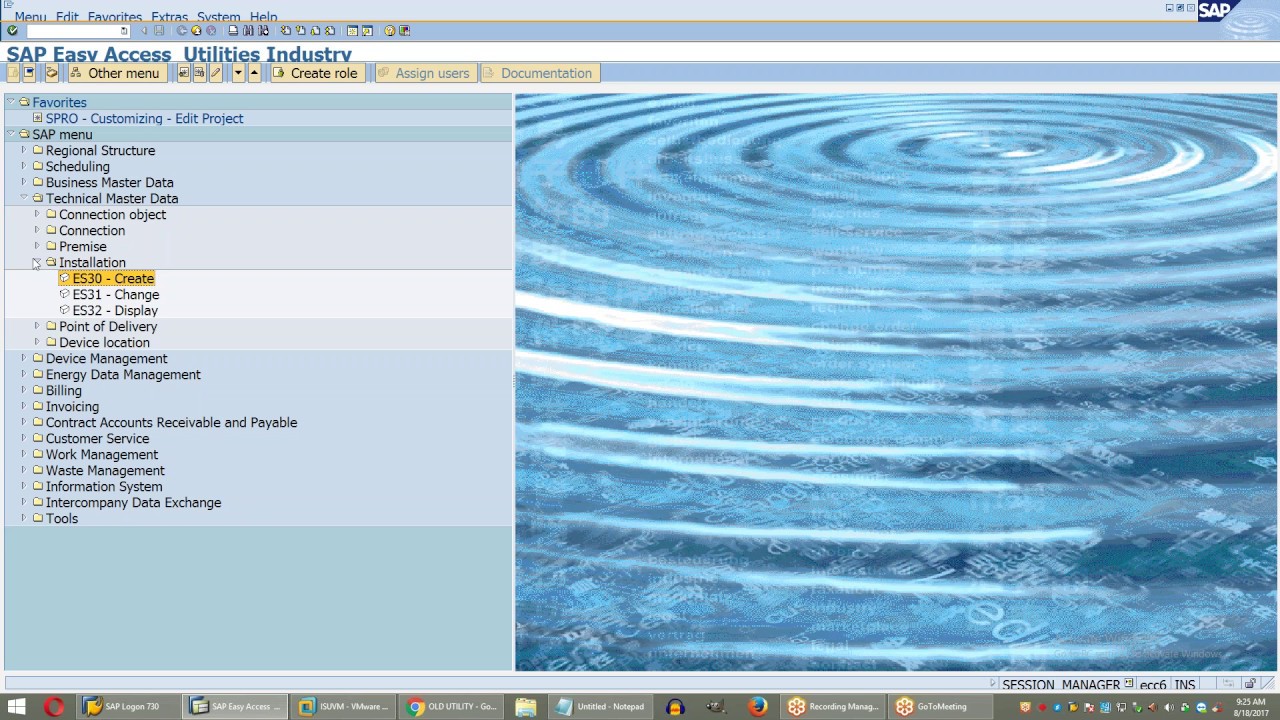Select ES31 - Change transaction

point(116,294)
